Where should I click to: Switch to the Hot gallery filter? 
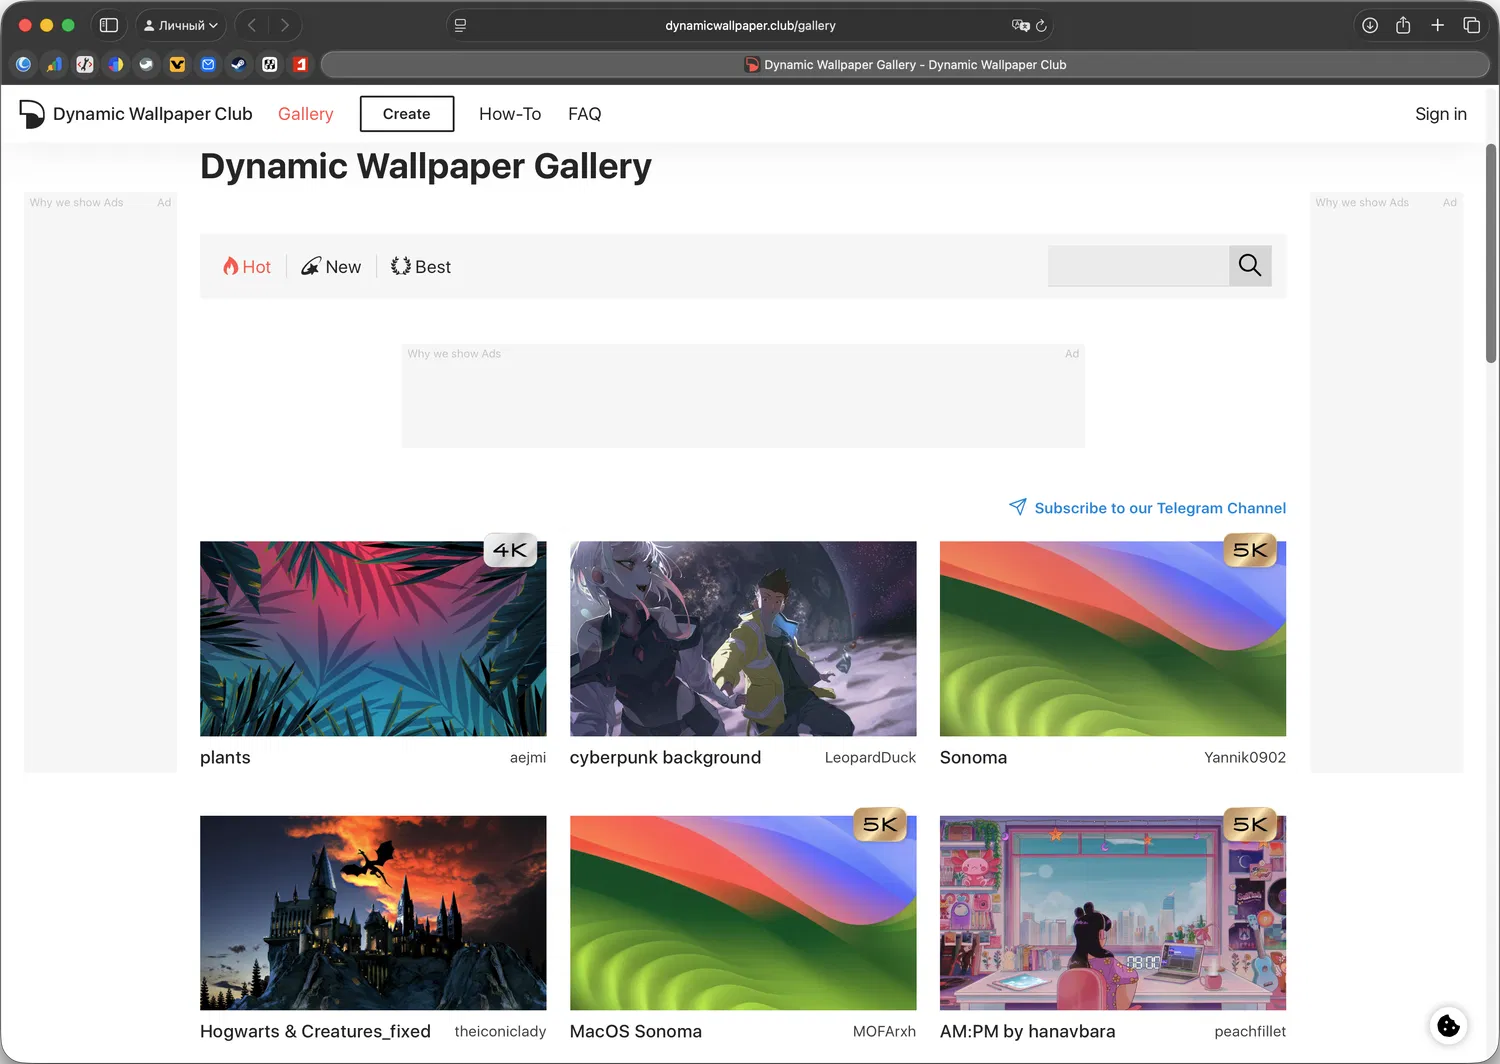[x=247, y=267]
